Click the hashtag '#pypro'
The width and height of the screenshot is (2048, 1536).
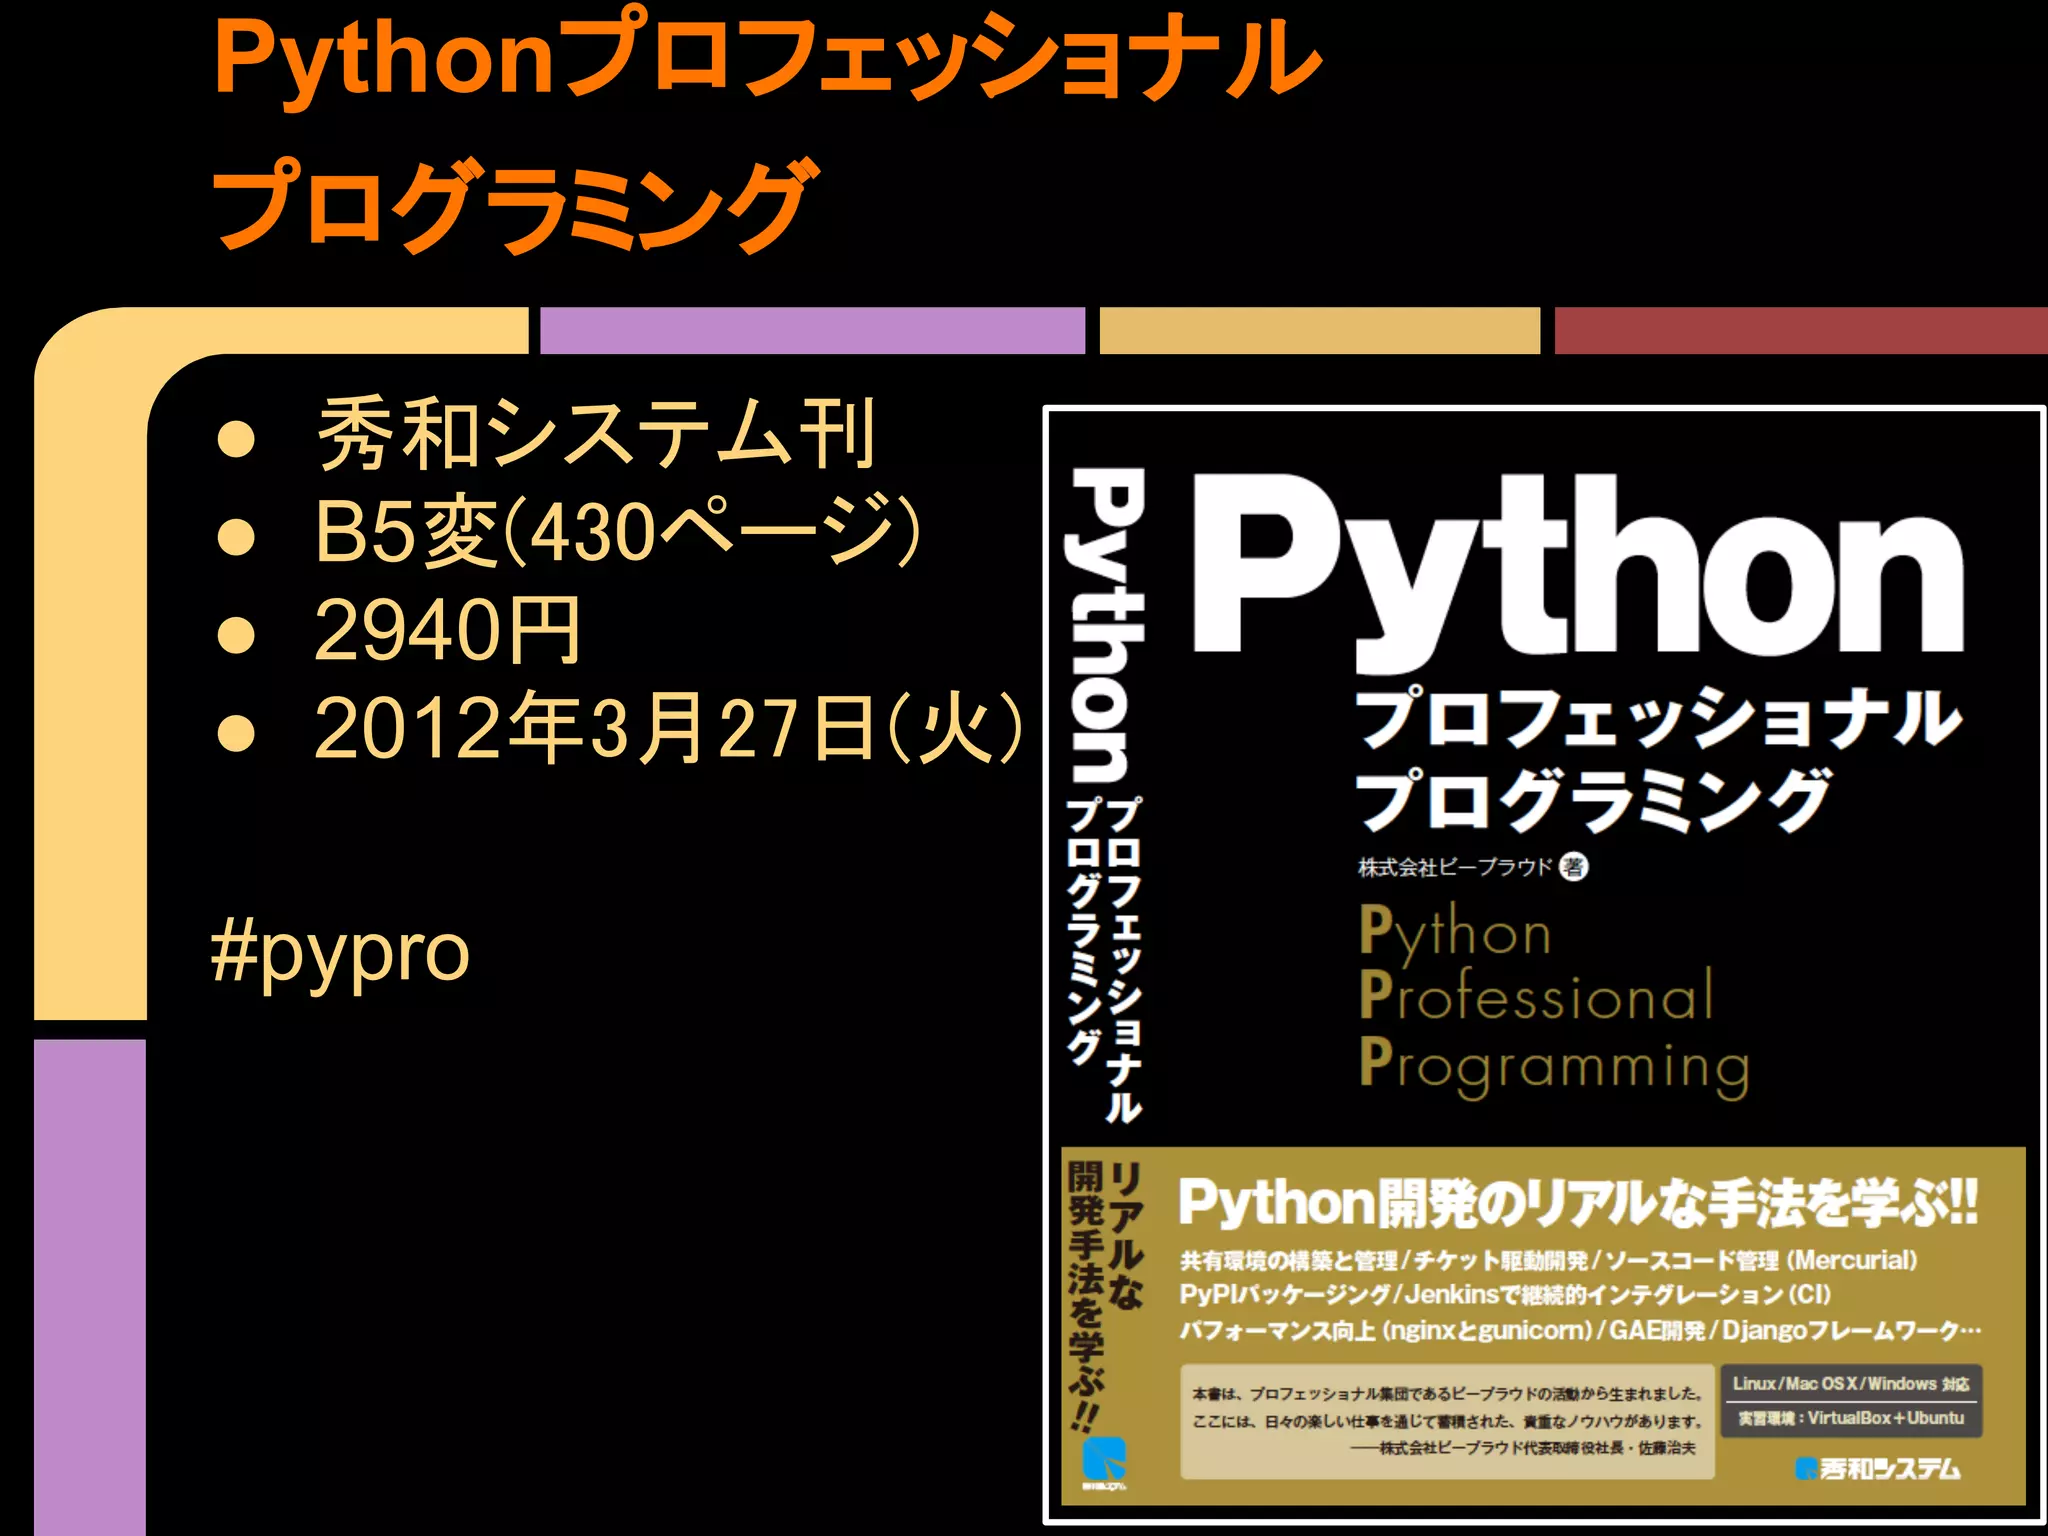tap(340, 955)
